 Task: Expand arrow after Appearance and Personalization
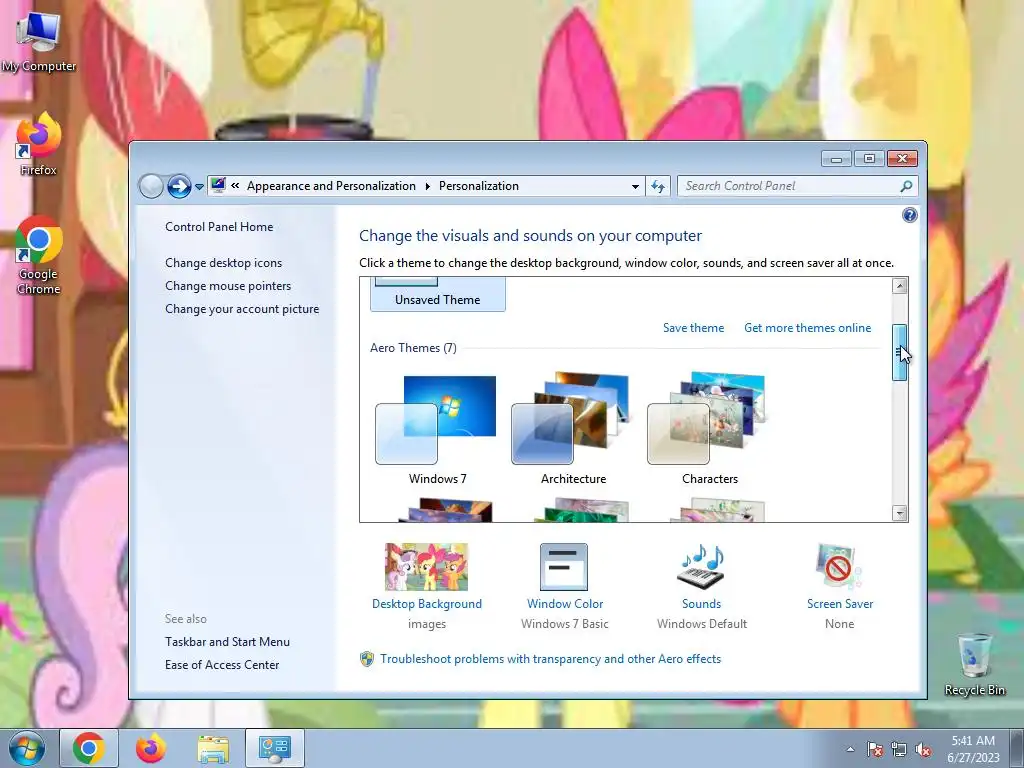click(428, 186)
